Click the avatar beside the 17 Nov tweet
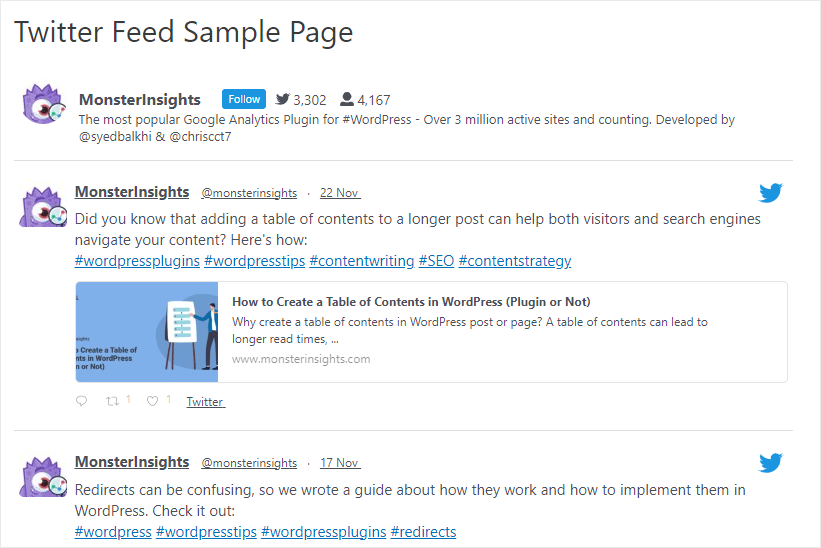821x548 pixels. click(43, 476)
